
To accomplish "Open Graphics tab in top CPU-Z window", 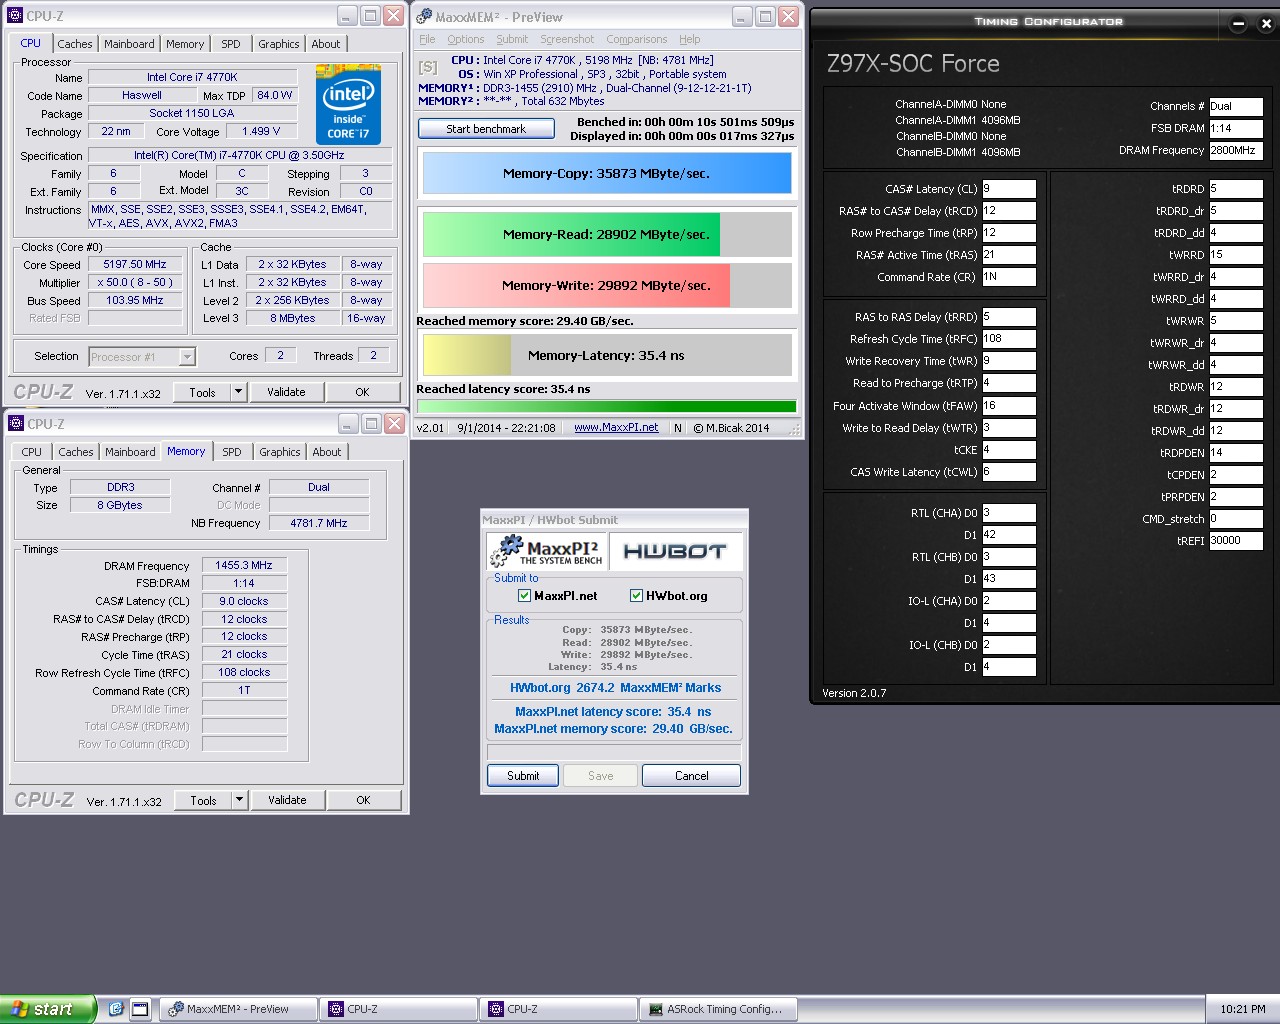I will [x=279, y=44].
